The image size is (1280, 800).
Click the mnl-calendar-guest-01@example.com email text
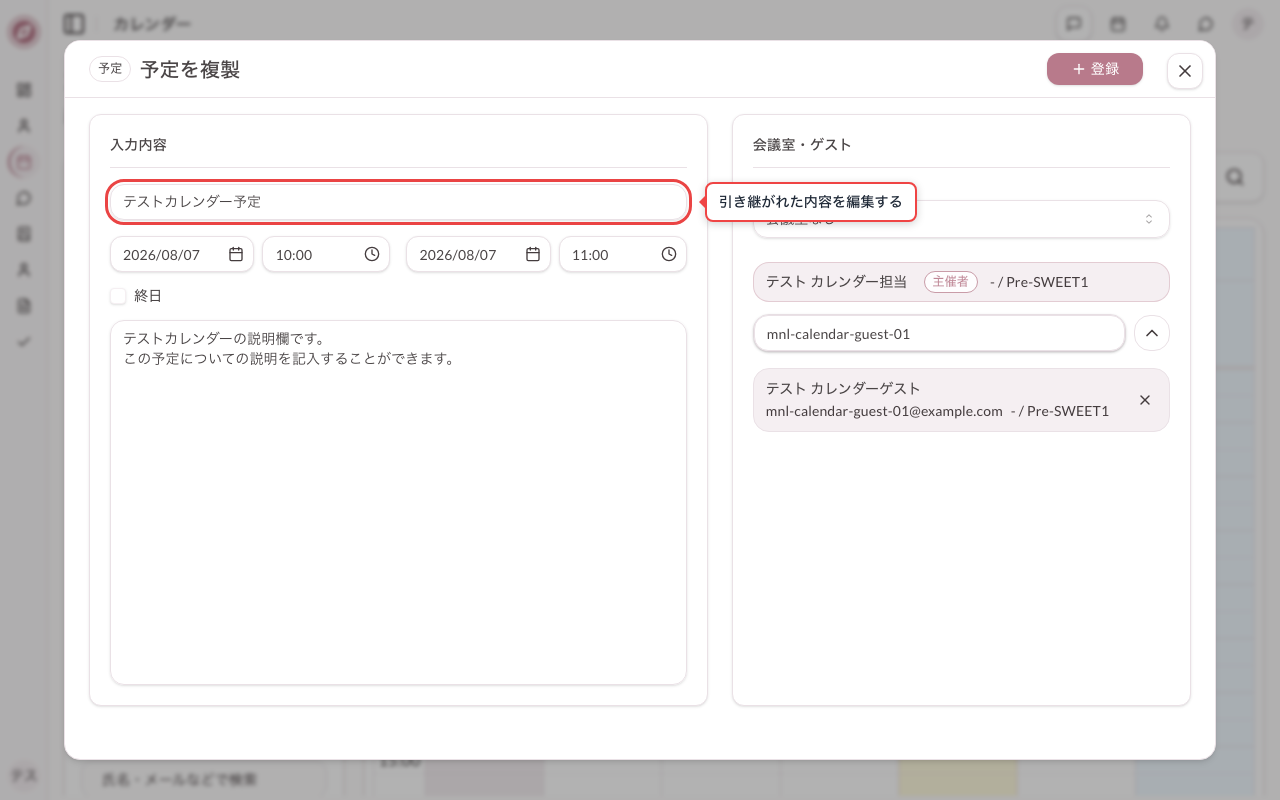[884, 411]
